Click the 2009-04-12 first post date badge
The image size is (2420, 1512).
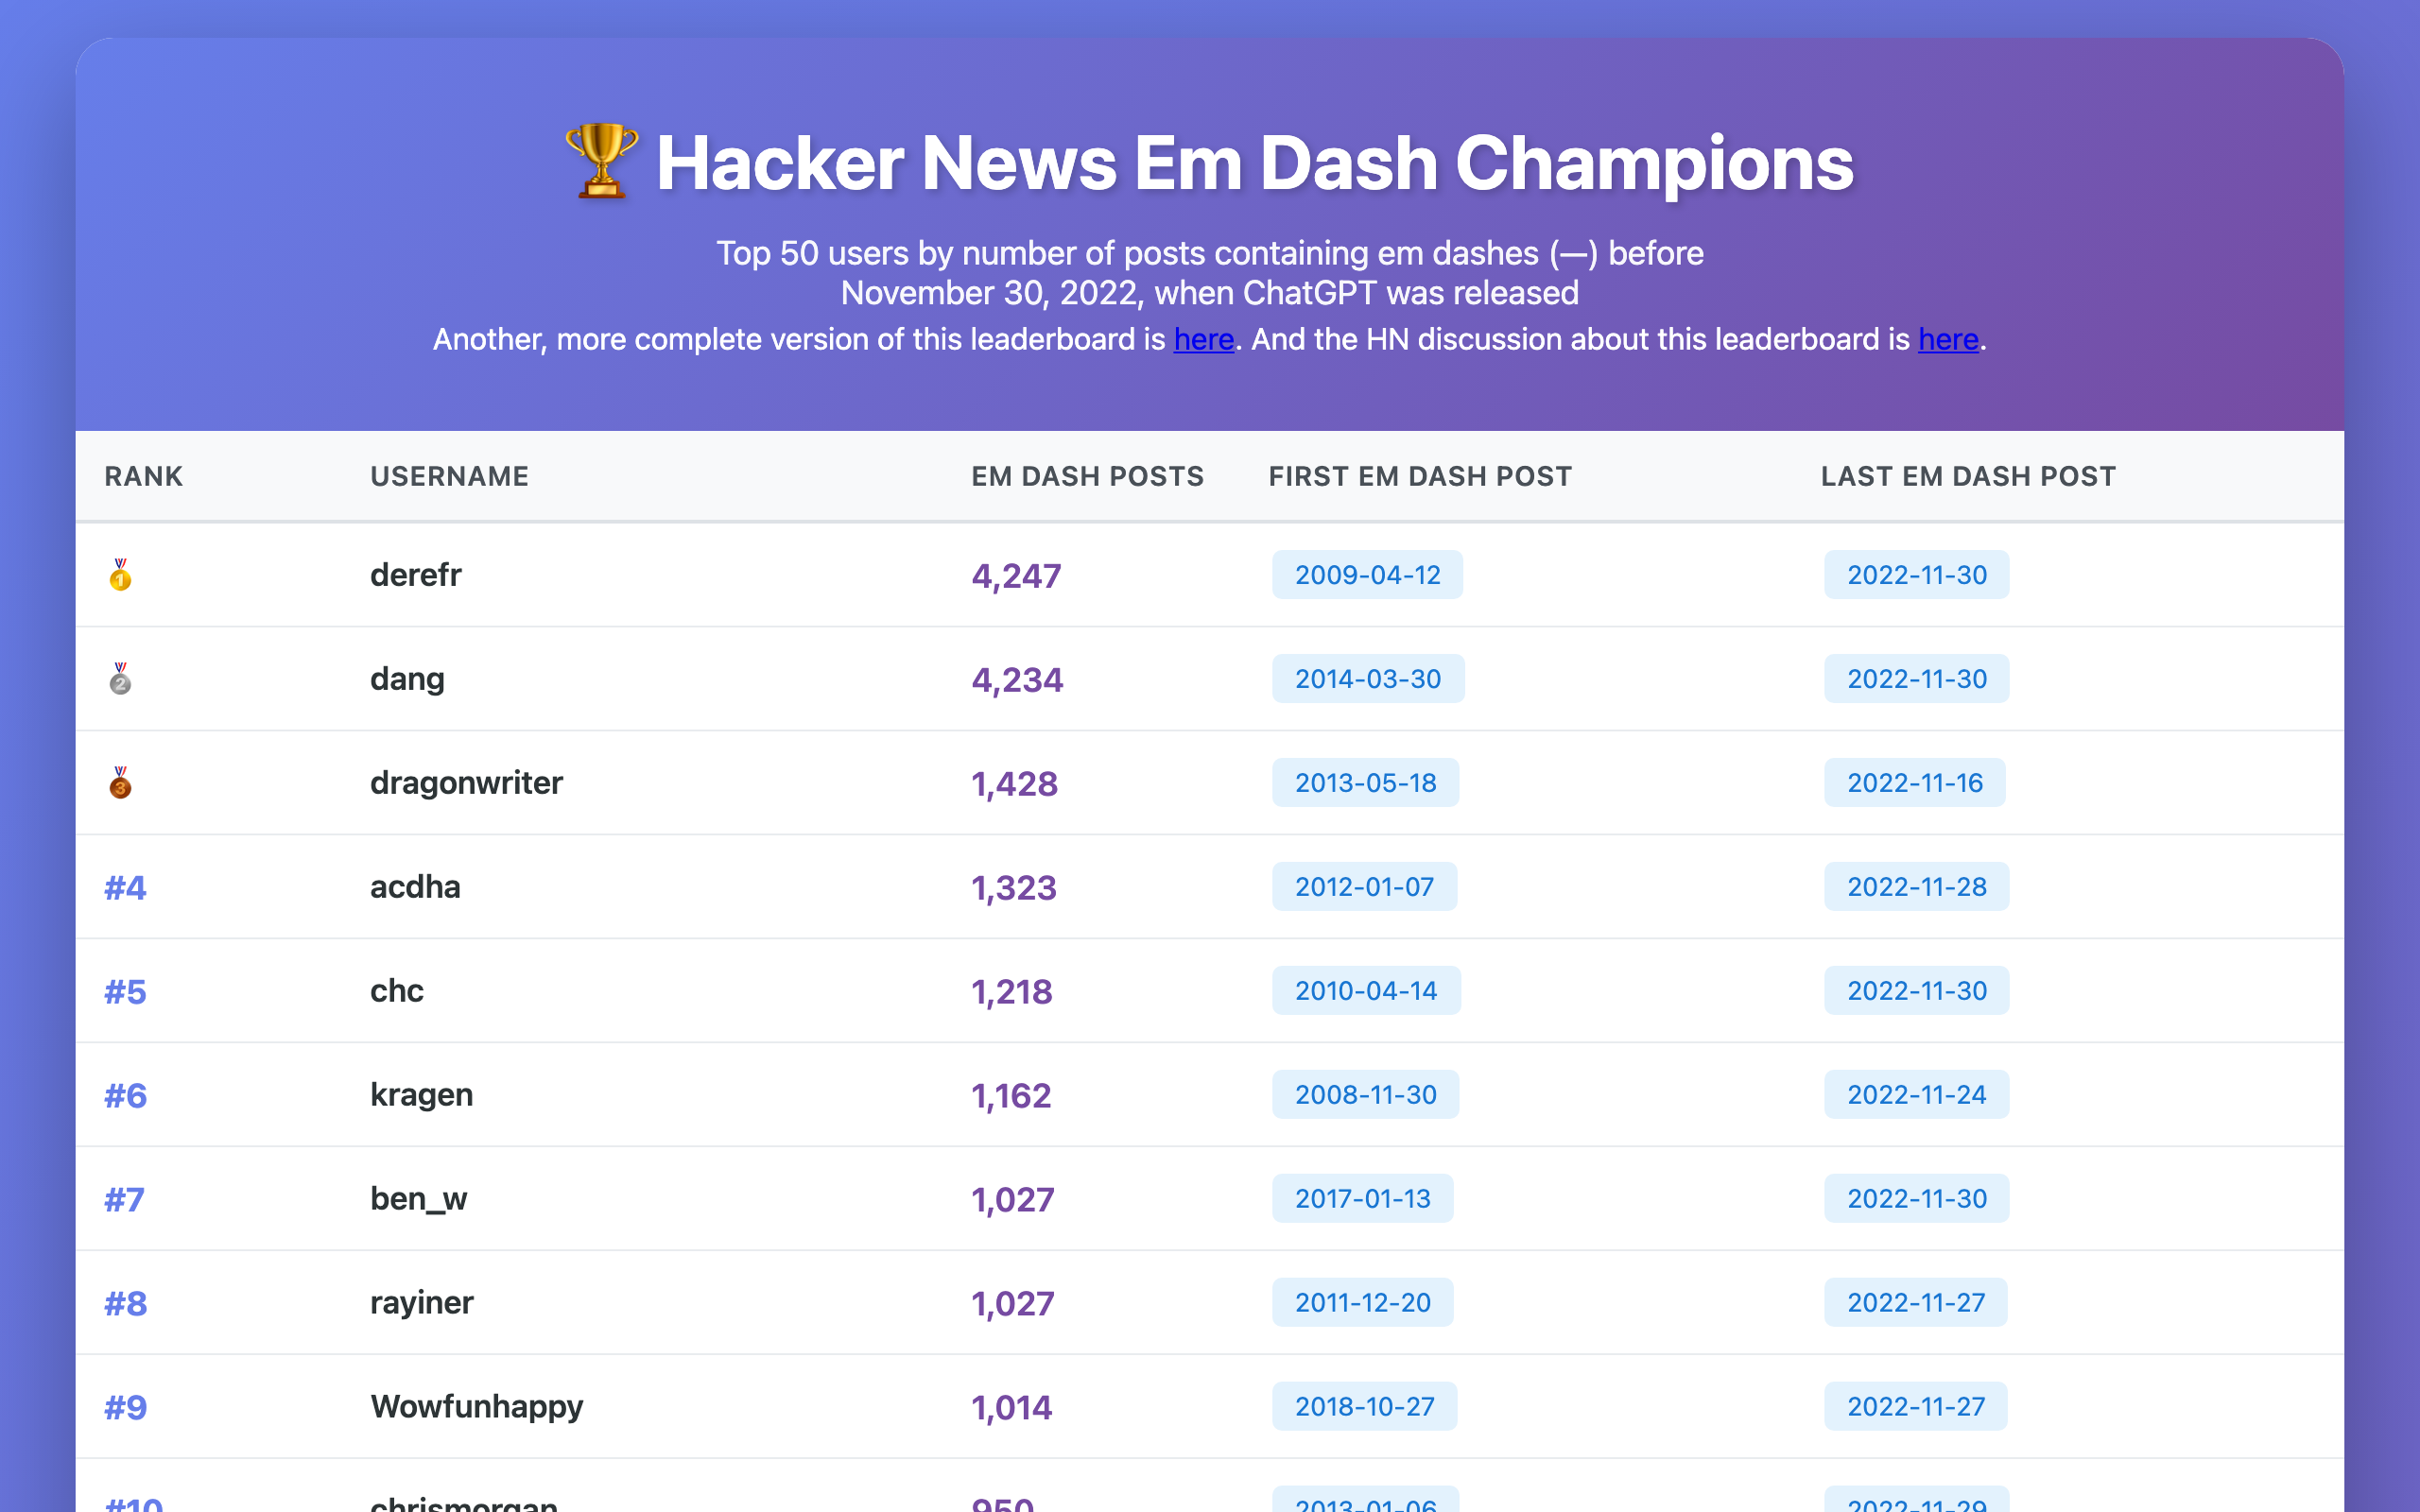(x=1367, y=575)
